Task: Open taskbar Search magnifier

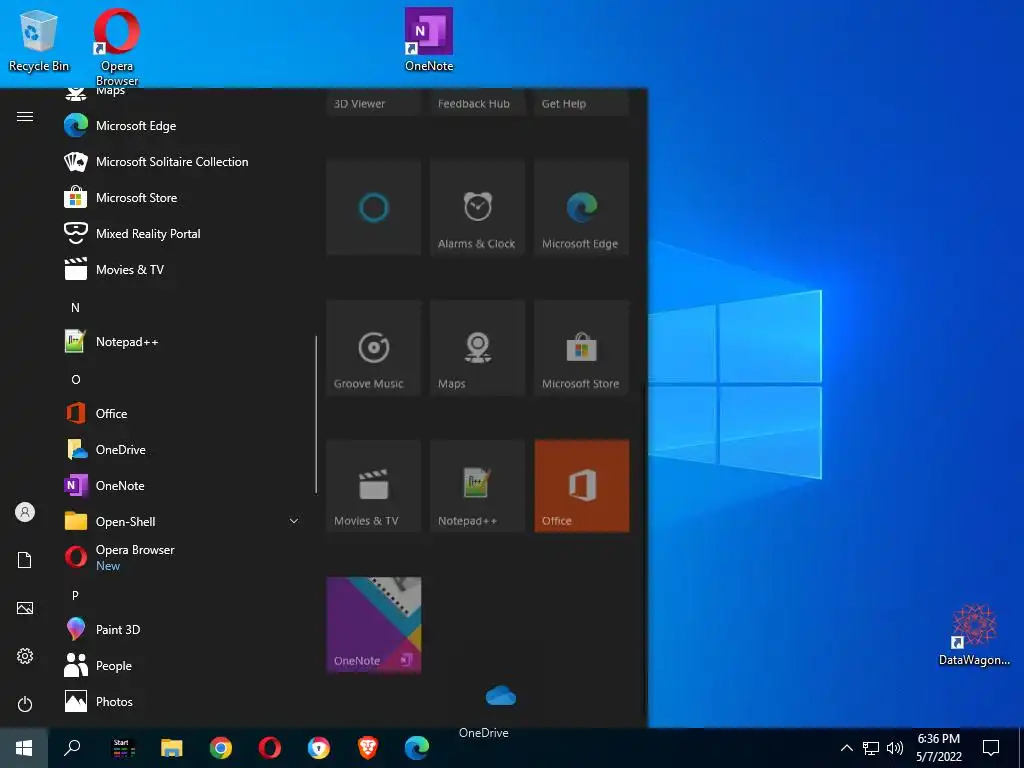Action: coord(72,748)
